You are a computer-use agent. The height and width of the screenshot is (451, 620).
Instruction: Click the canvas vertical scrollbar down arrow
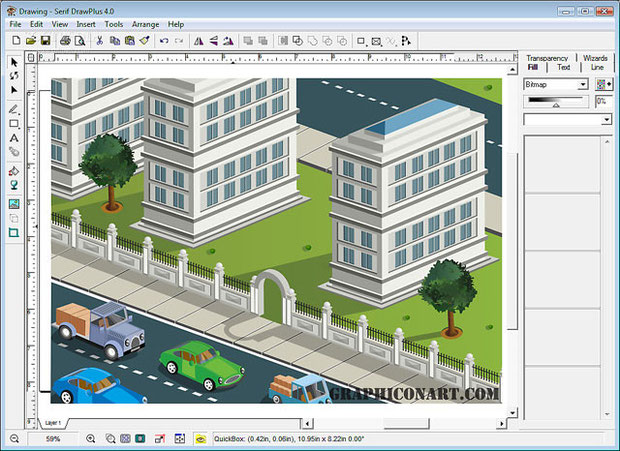pos(512,413)
